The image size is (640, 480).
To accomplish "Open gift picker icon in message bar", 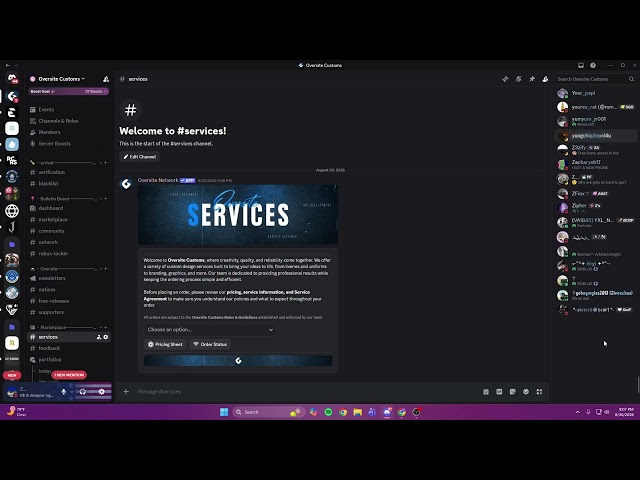I will coord(486,392).
